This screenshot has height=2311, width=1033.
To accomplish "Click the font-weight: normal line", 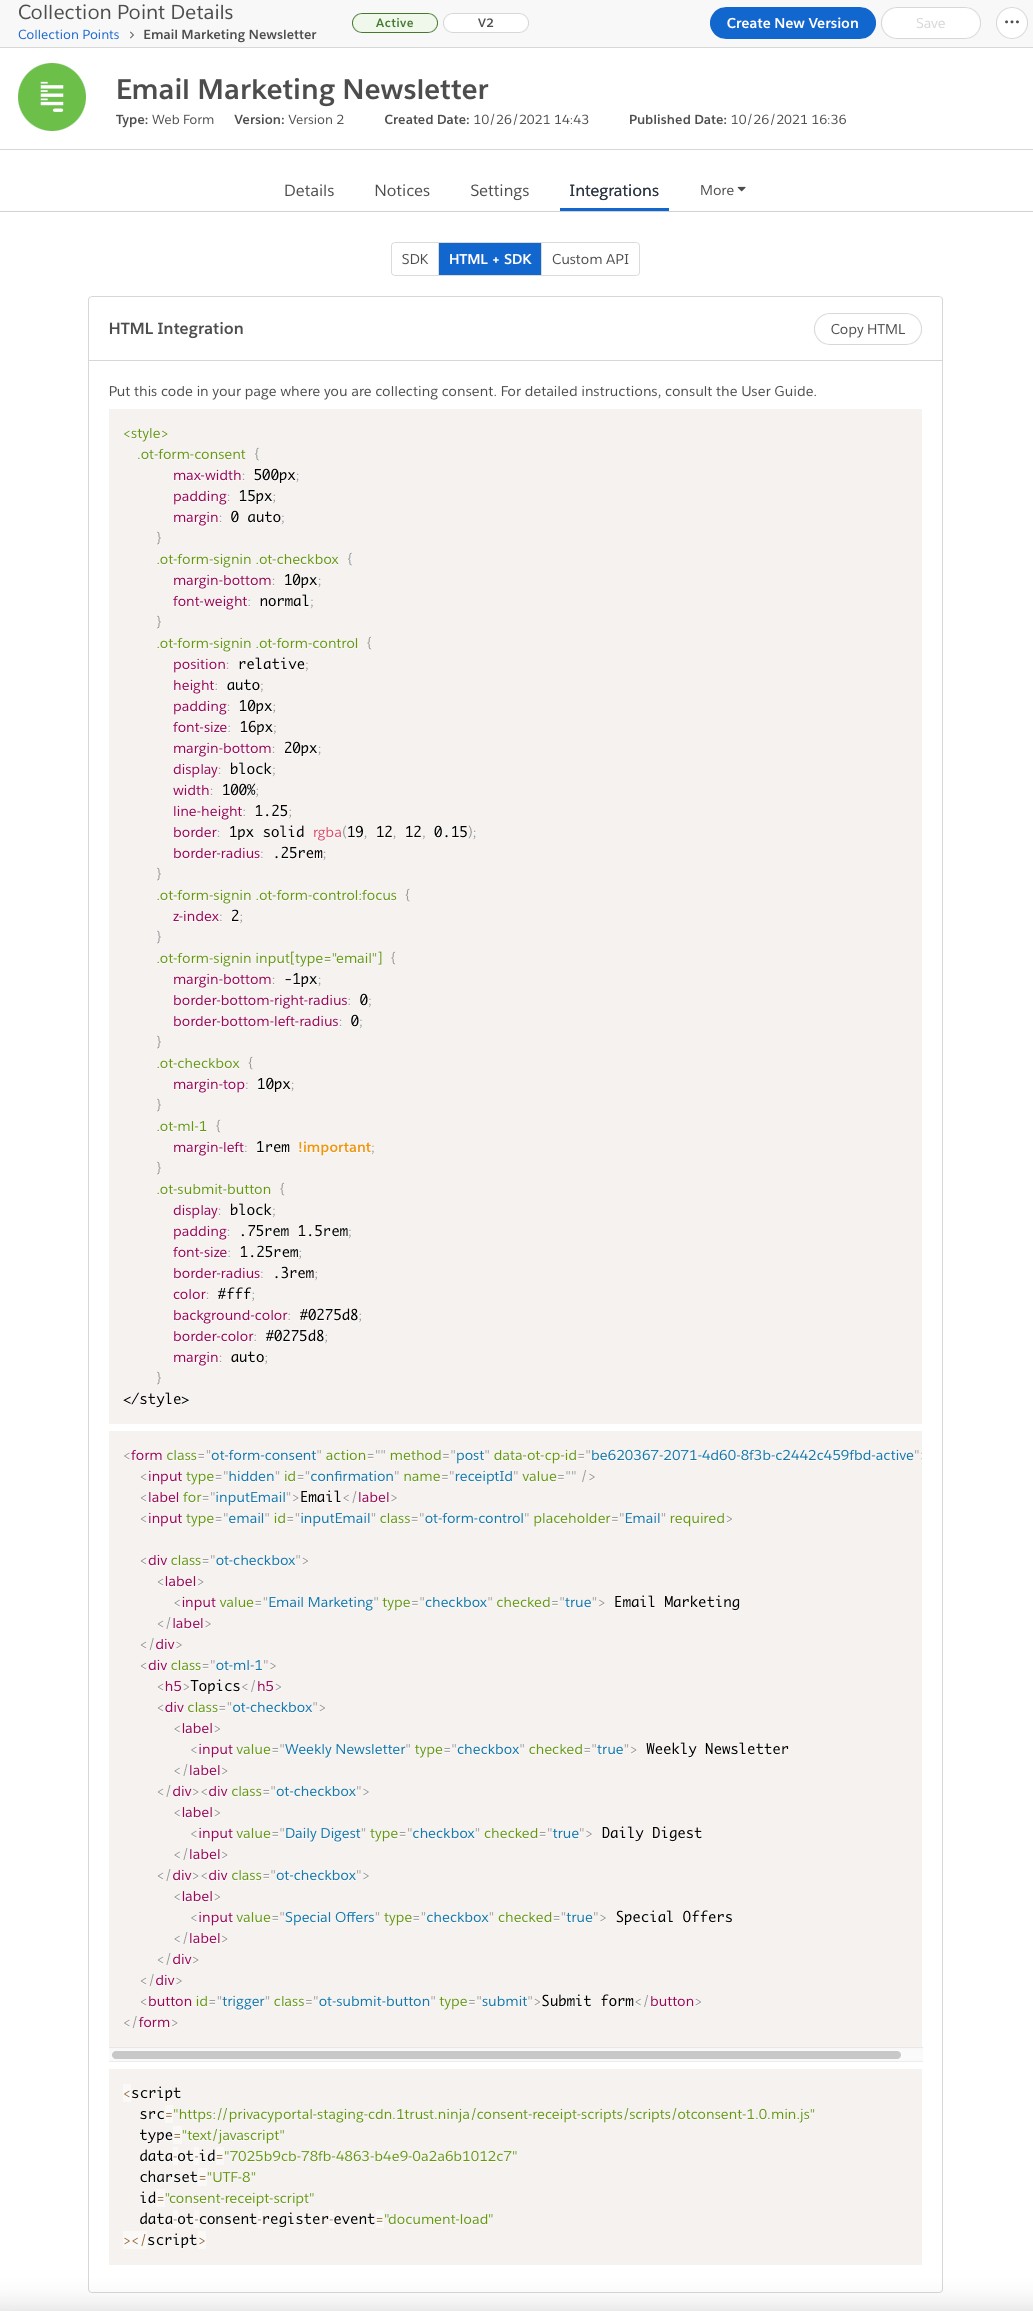I will (243, 601).
